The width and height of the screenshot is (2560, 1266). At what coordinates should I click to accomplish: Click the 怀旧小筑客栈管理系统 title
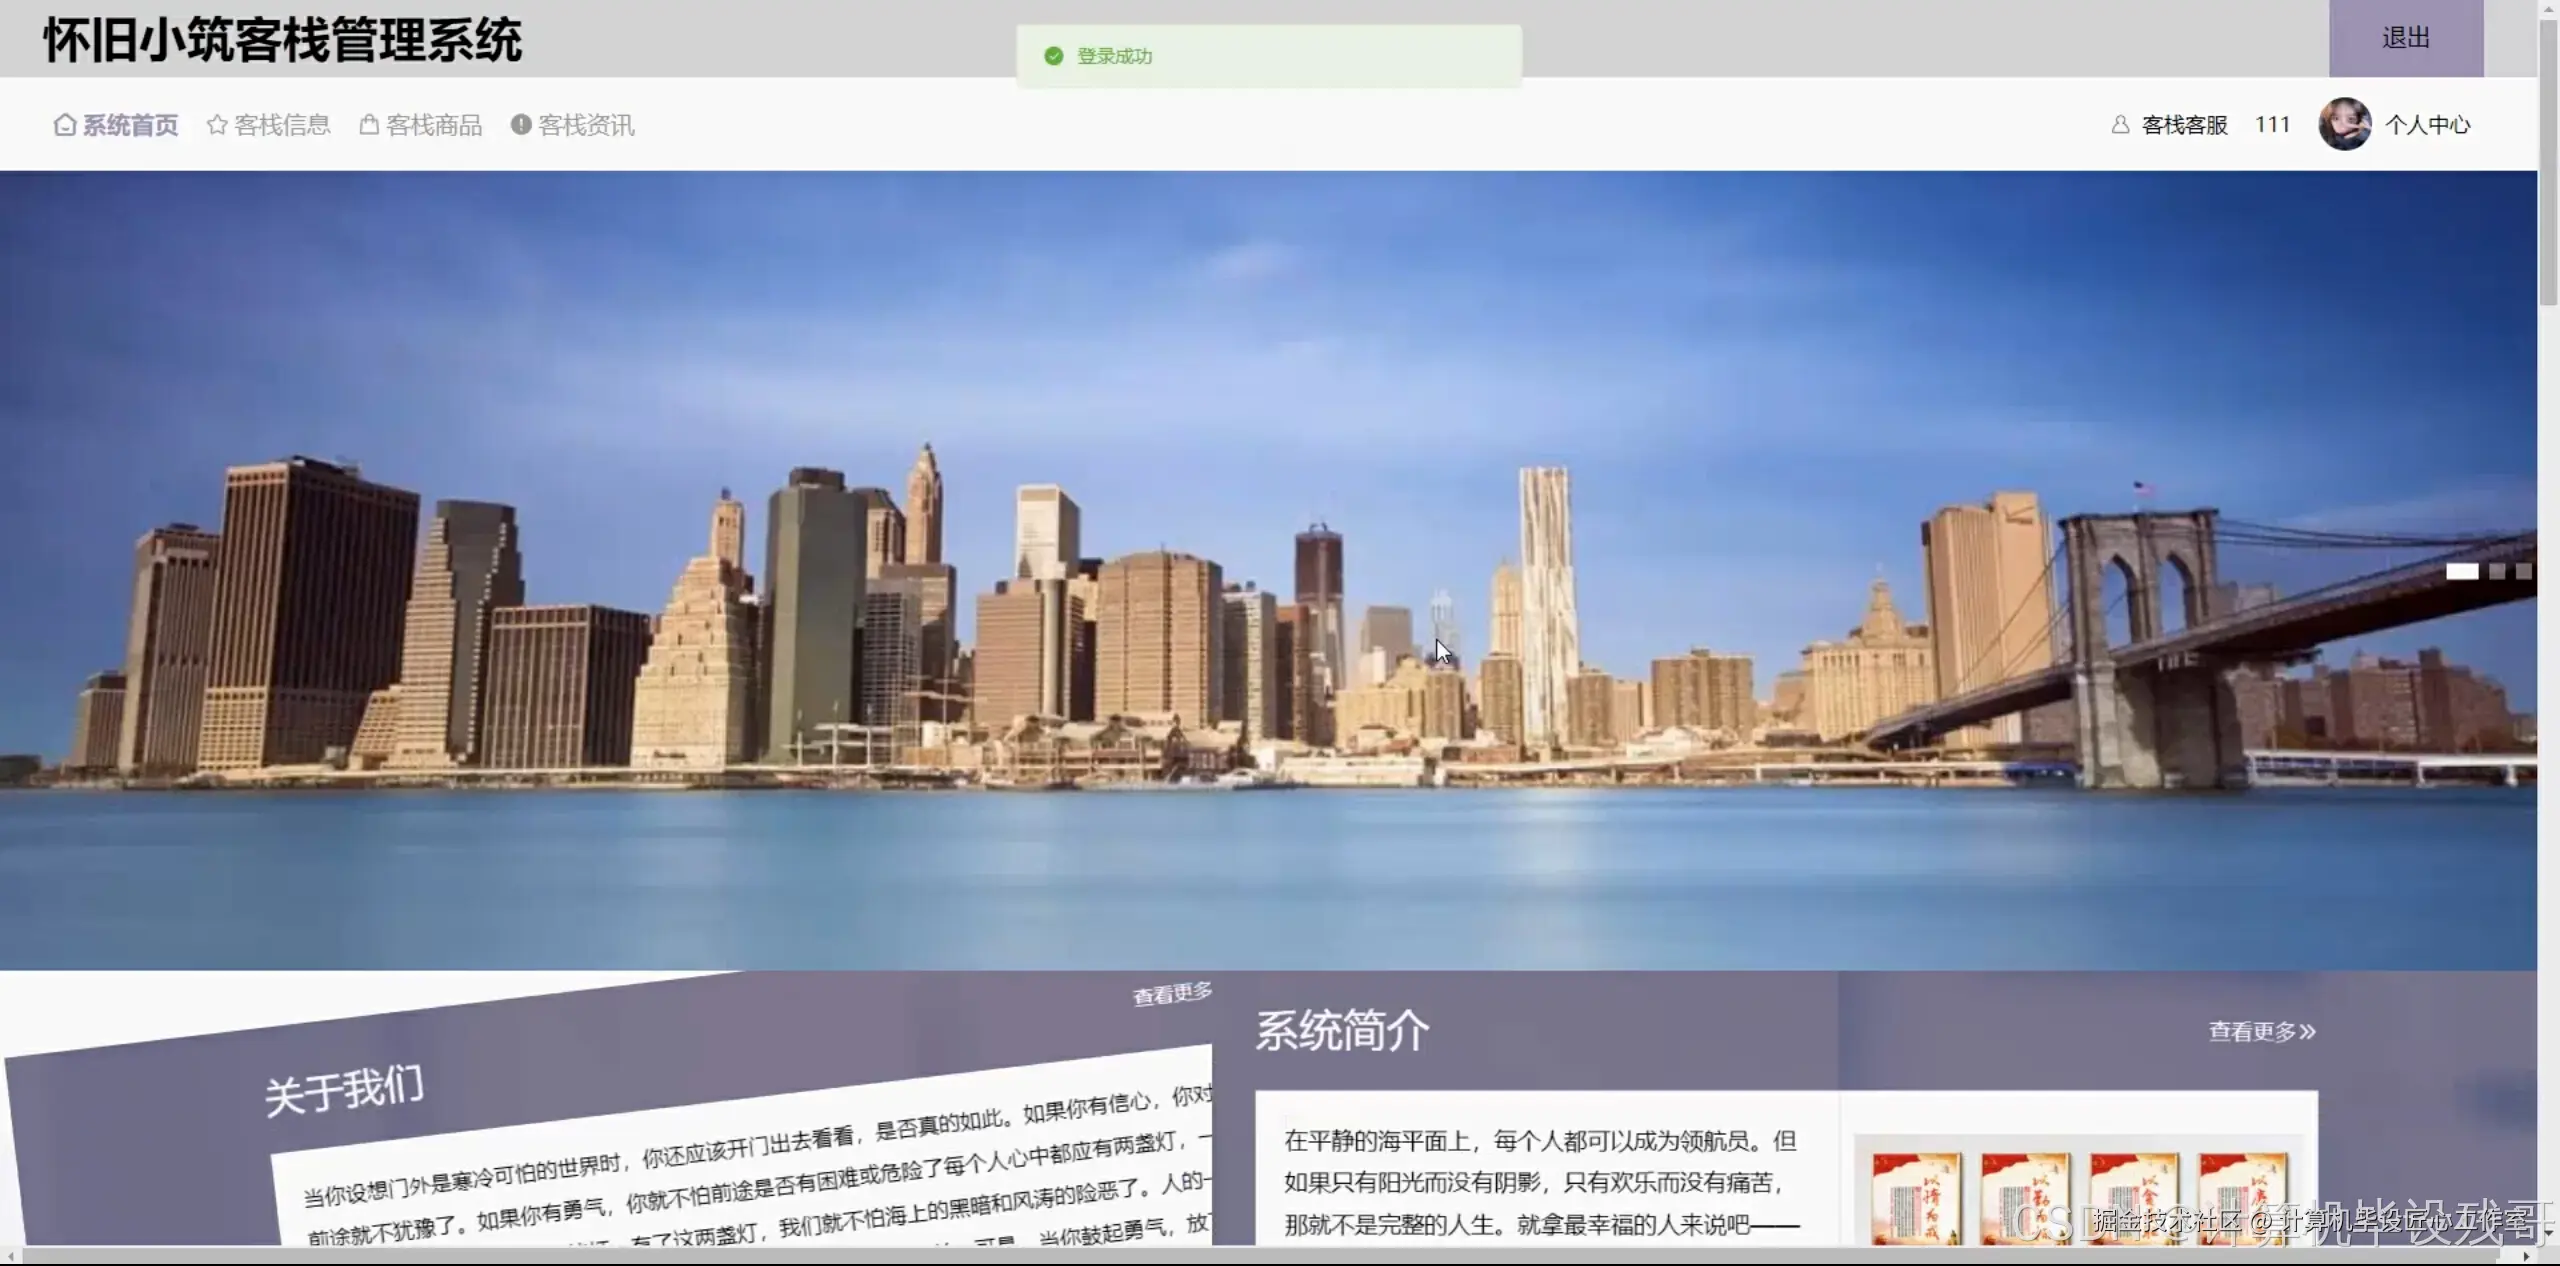[282, 41]
